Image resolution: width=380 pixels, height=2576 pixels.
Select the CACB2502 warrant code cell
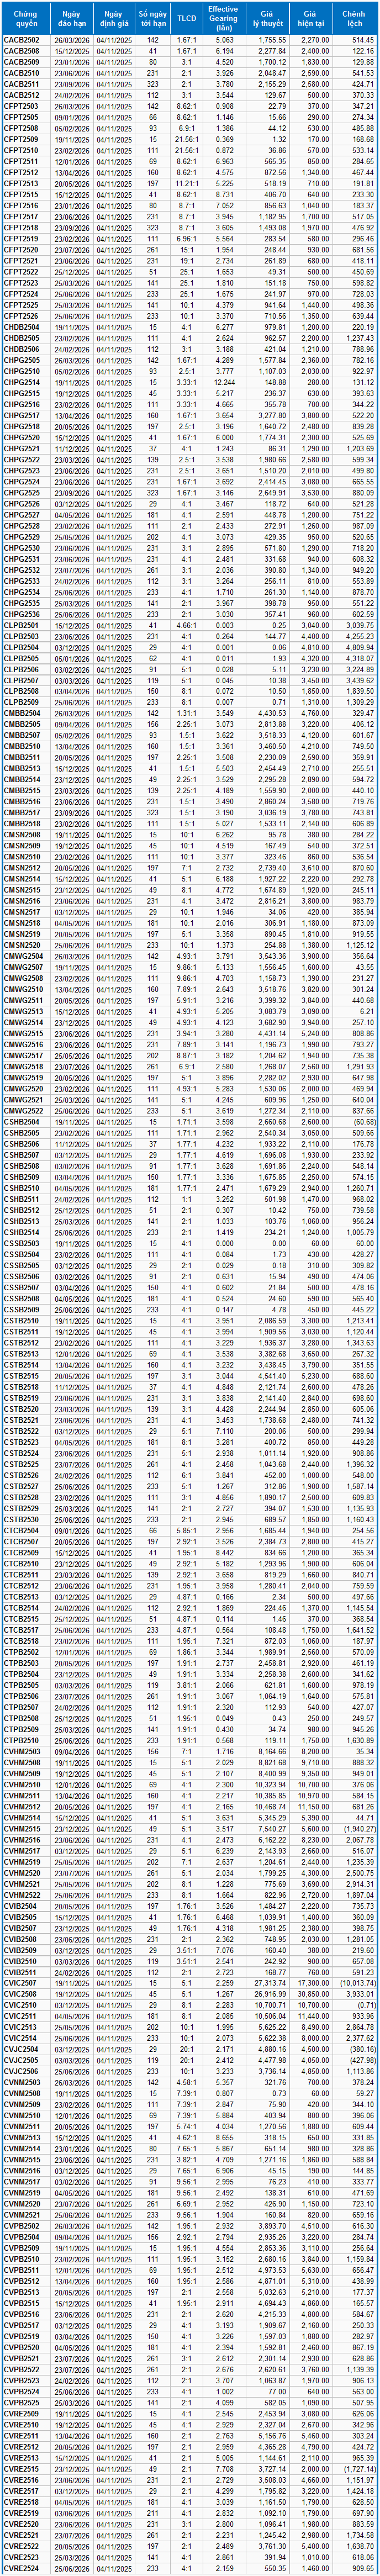(22, 39)
